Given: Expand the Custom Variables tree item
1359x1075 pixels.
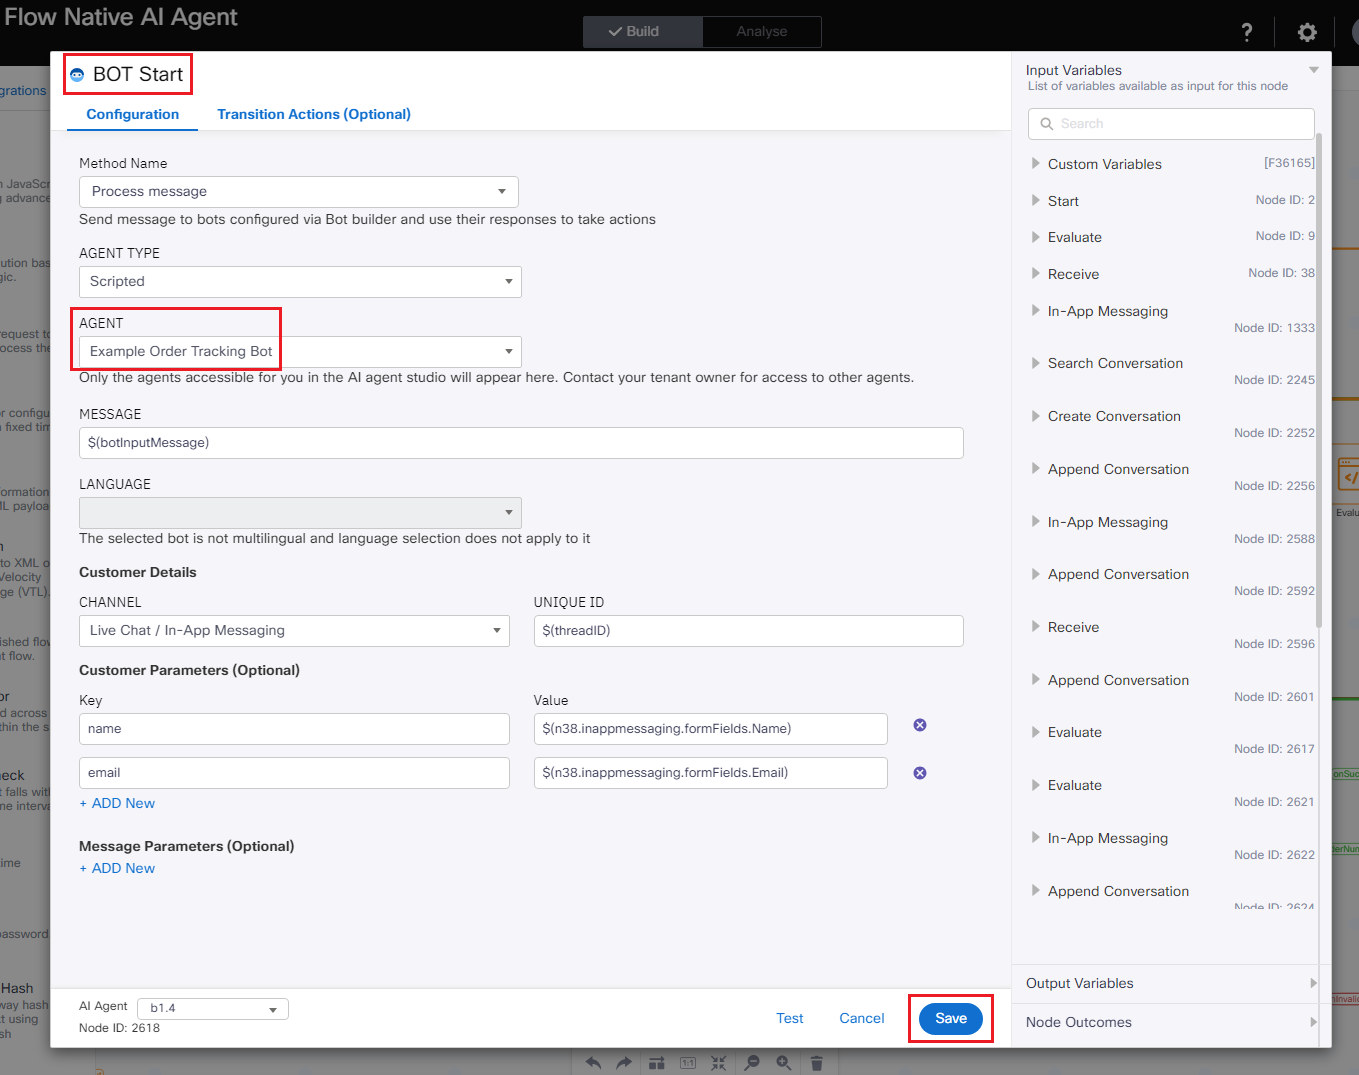Looking at the screenshot, I should (x=1036, y=164).
